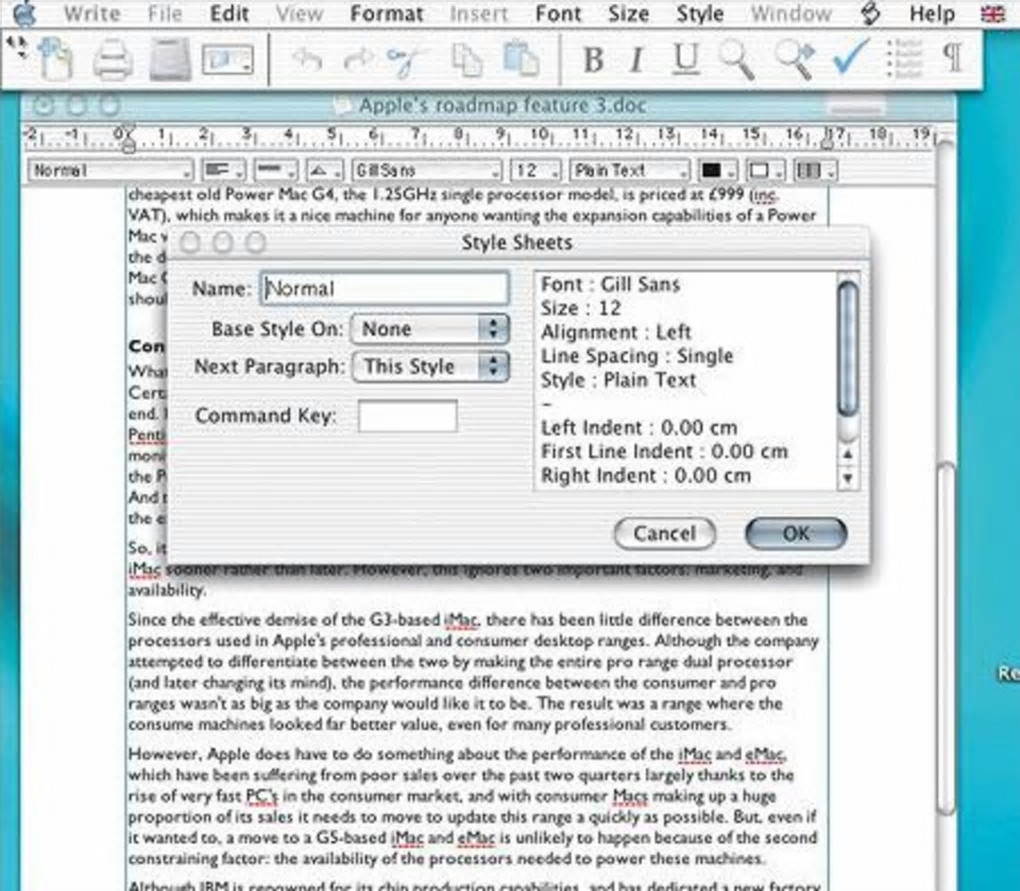Click the Paste clipboard icon
Screen dimensions: 1020x891
tap(520, 59)
